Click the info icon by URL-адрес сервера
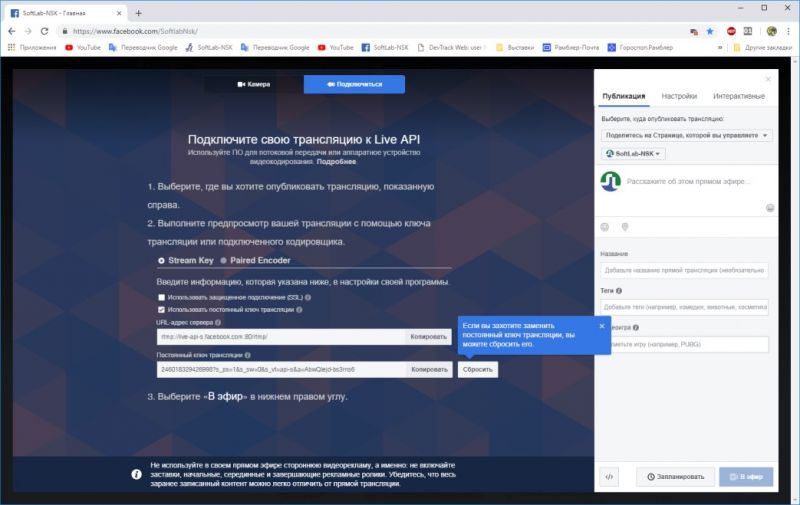This screenshot has height=505, width=800. click(218, 322)
